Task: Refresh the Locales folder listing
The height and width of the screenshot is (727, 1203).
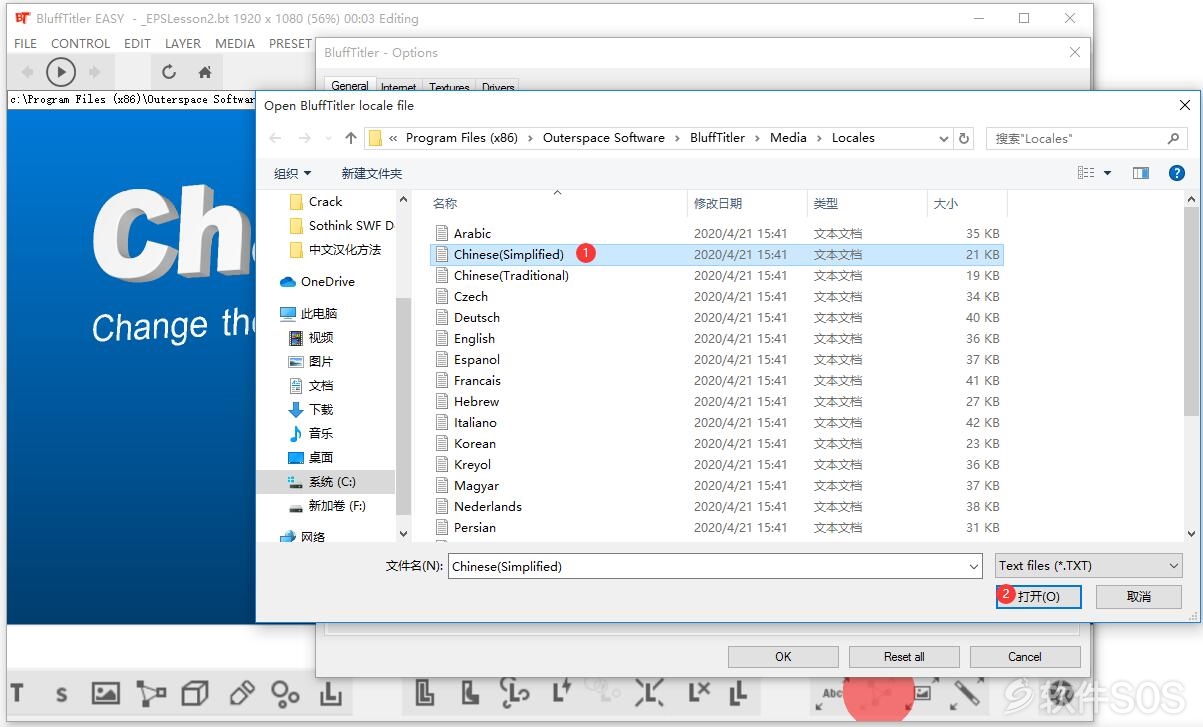Action: point(964,138)
